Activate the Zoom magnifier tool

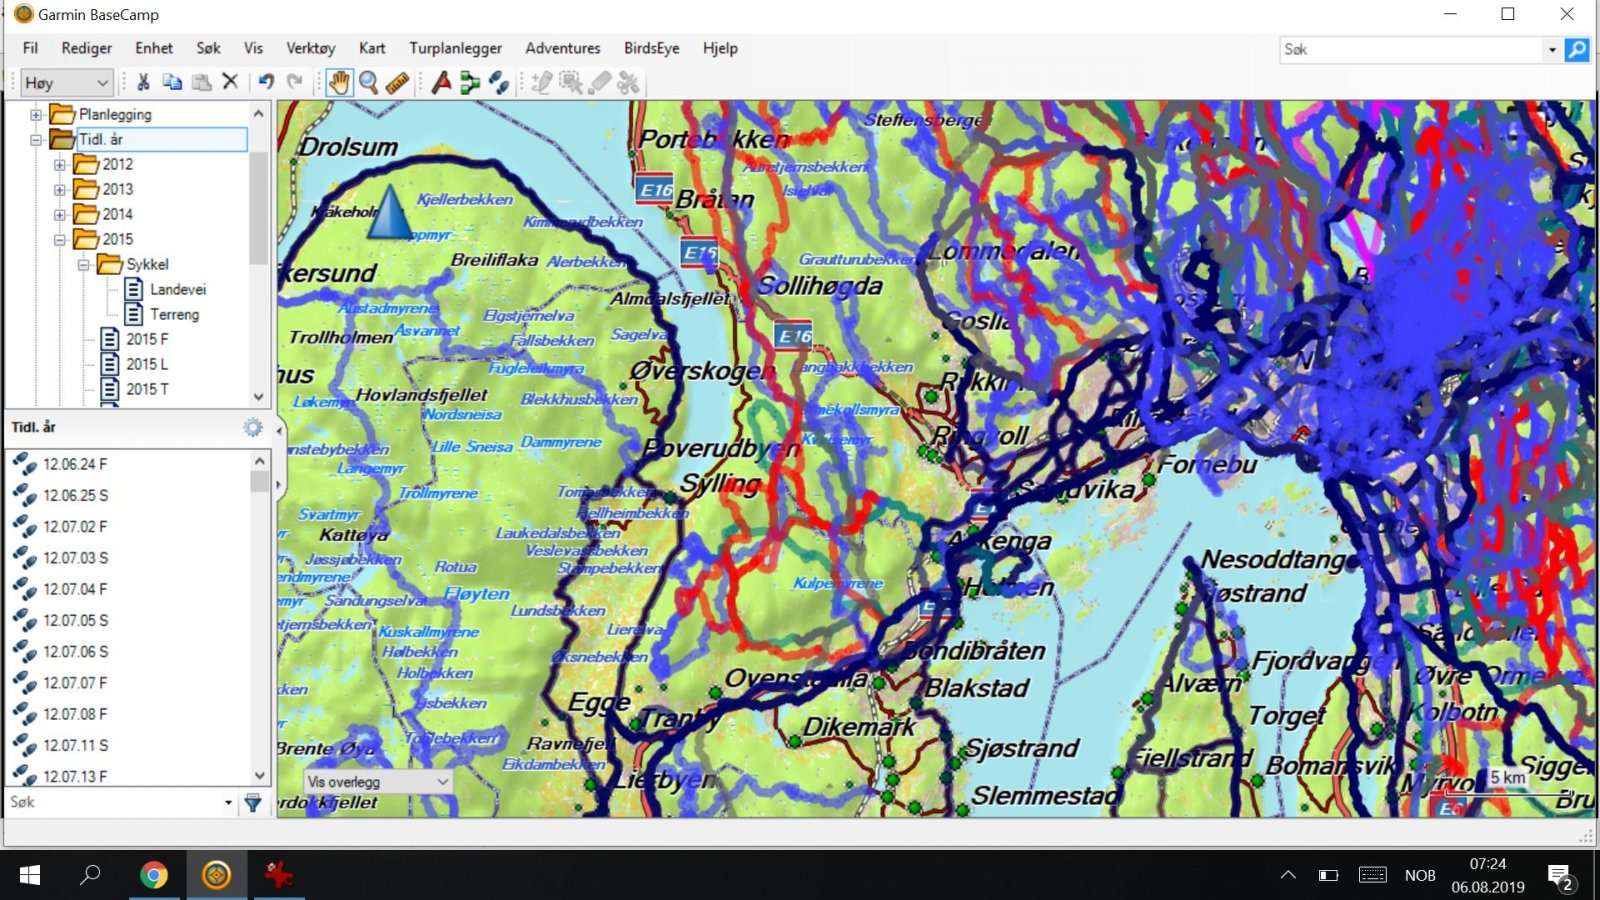[368, 83]
